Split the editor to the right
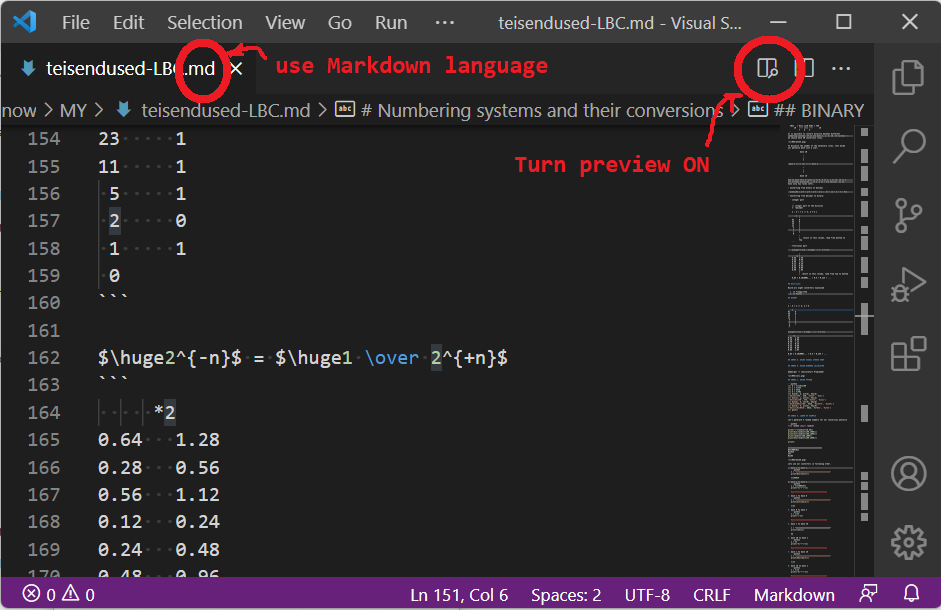The image size is (941, 610). pos(804,68)
